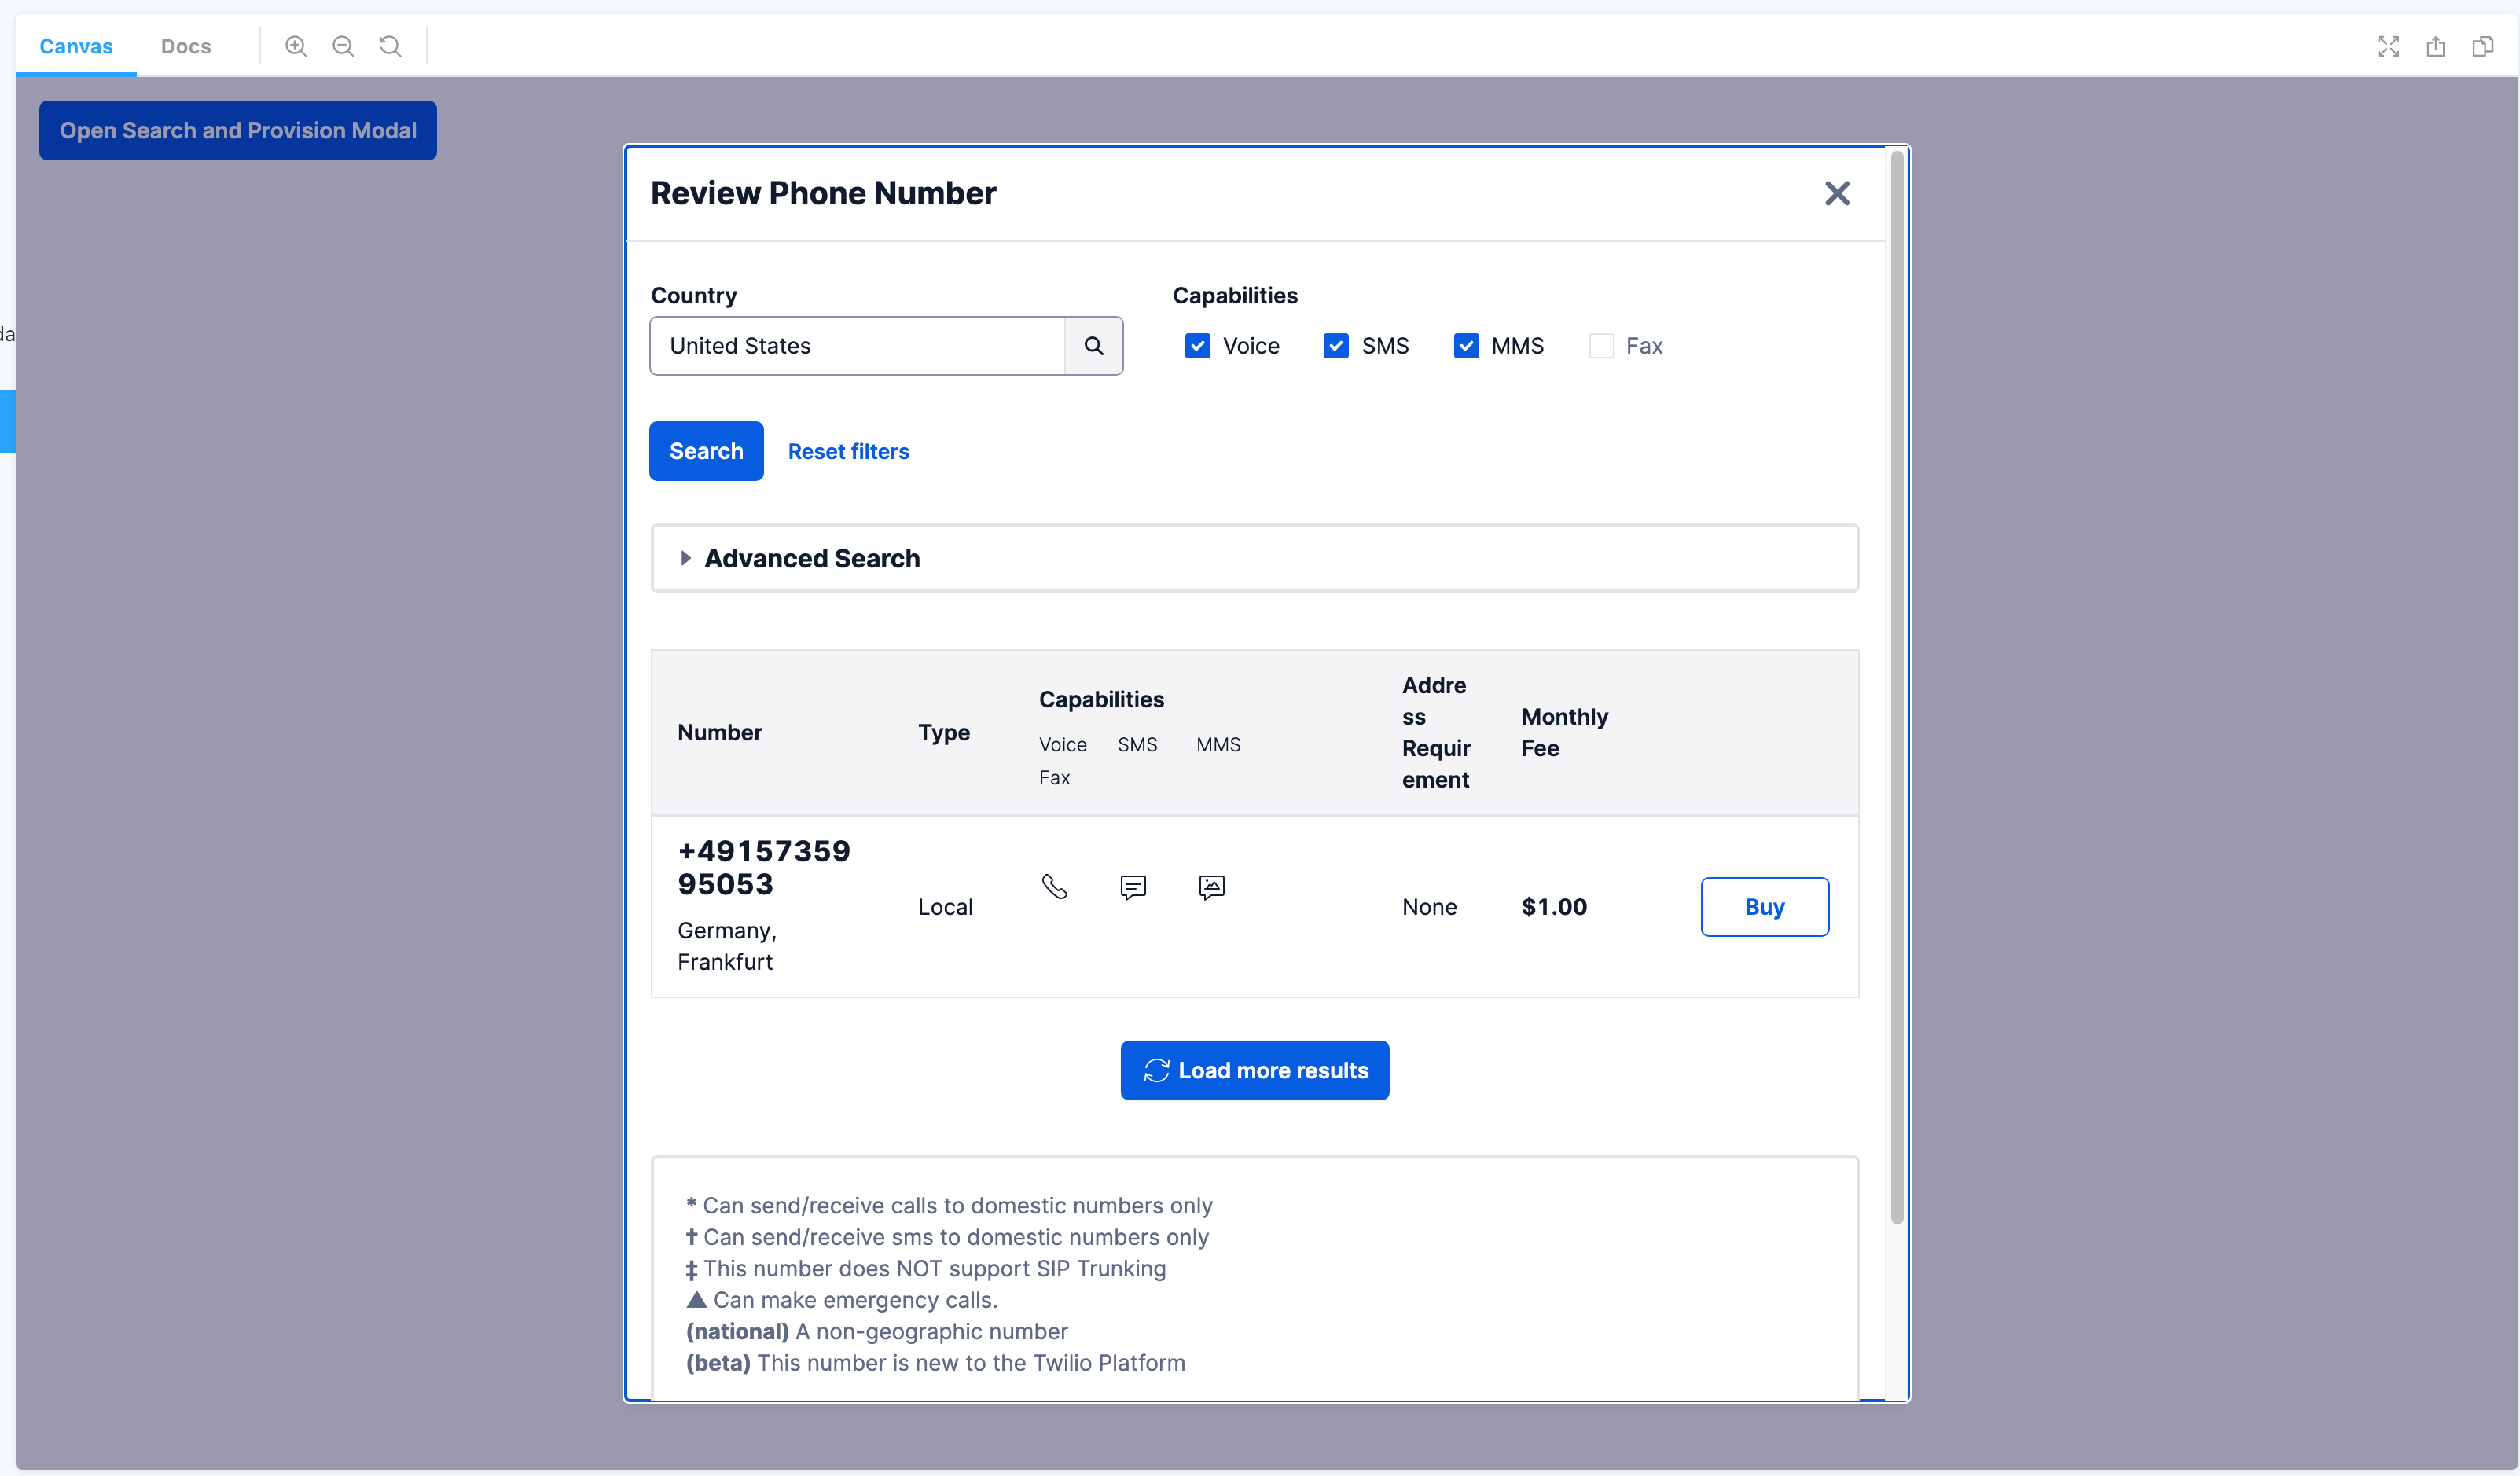
Task: Uncheck the Voice capability checkbox
Action: pyautogui.click(x=1197, y=346)
